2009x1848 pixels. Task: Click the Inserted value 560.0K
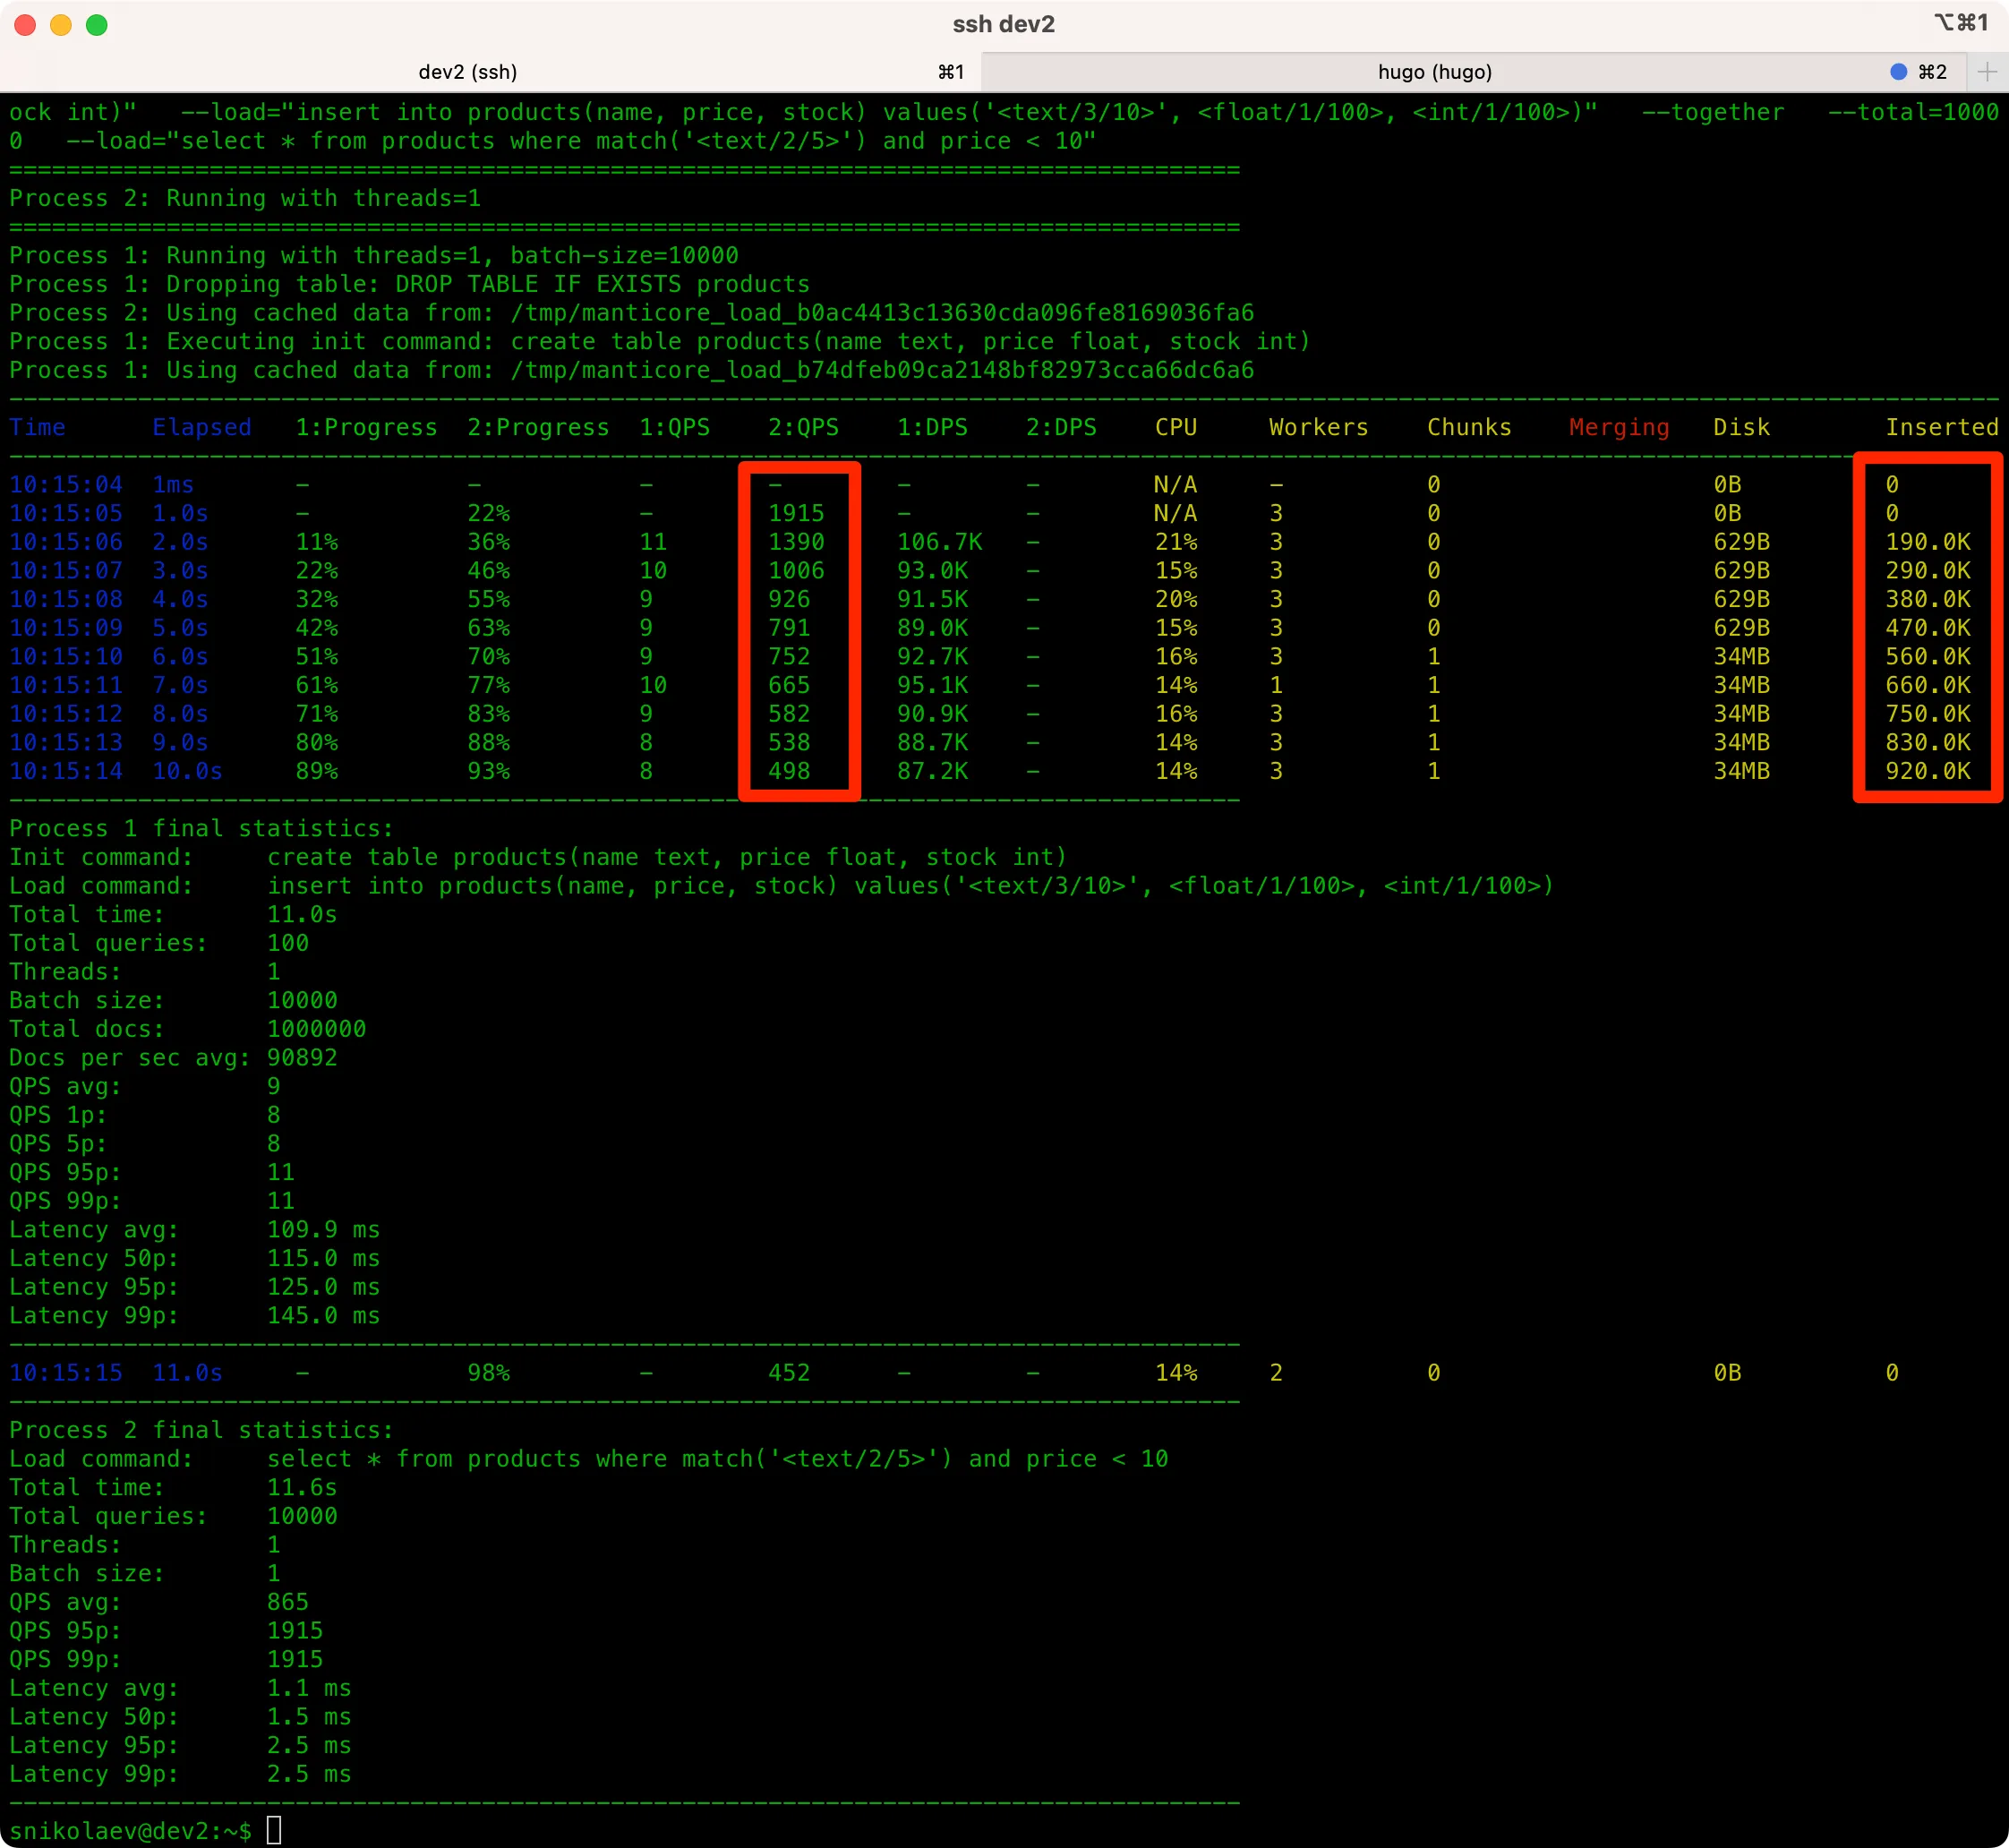(x=1928, y=657)
